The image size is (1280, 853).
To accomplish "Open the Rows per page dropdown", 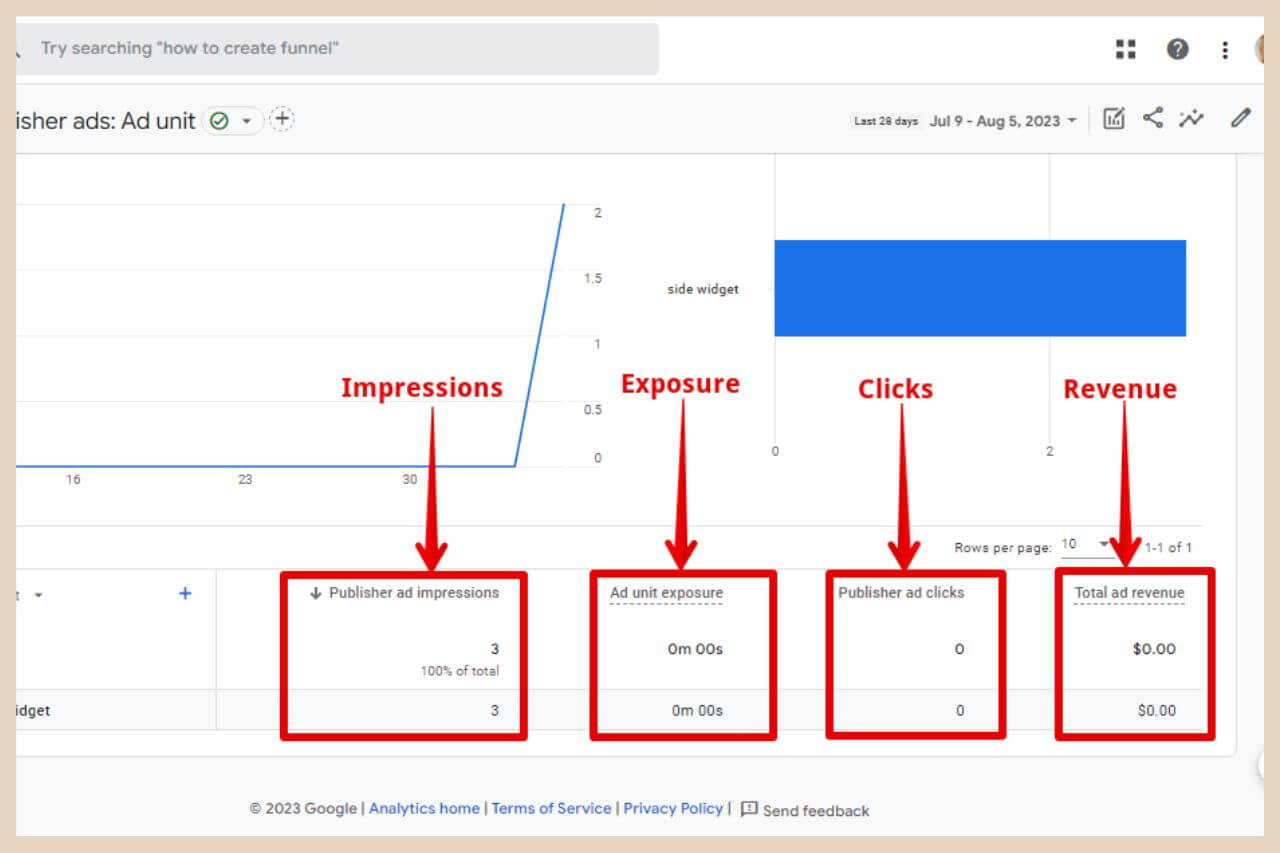I will click(x=1086, y=545).
